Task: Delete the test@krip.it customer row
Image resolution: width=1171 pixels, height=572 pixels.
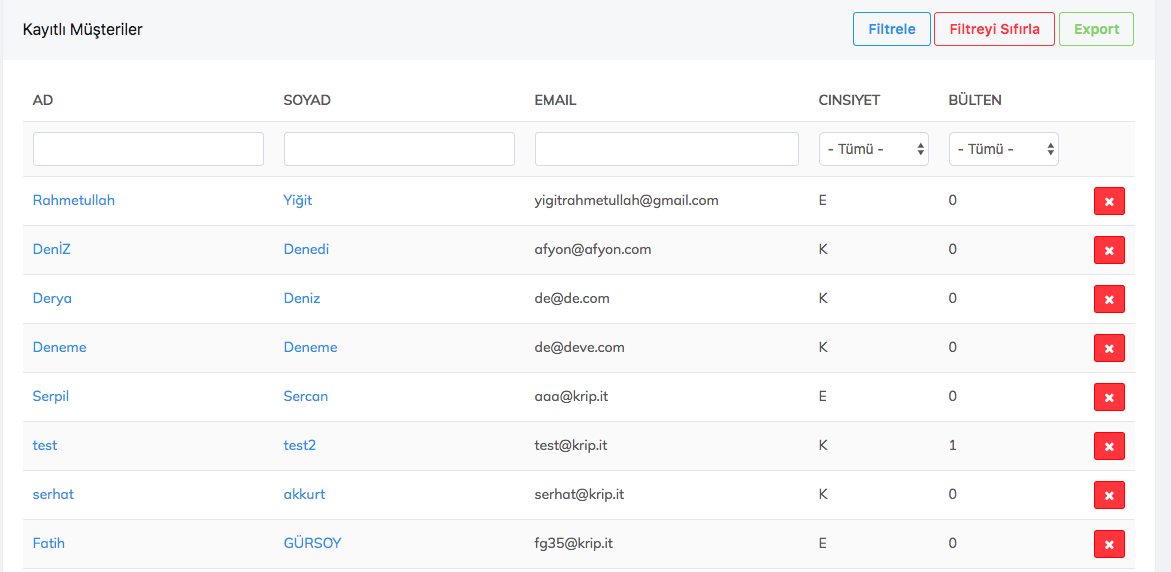Action: coord(1109,446)
